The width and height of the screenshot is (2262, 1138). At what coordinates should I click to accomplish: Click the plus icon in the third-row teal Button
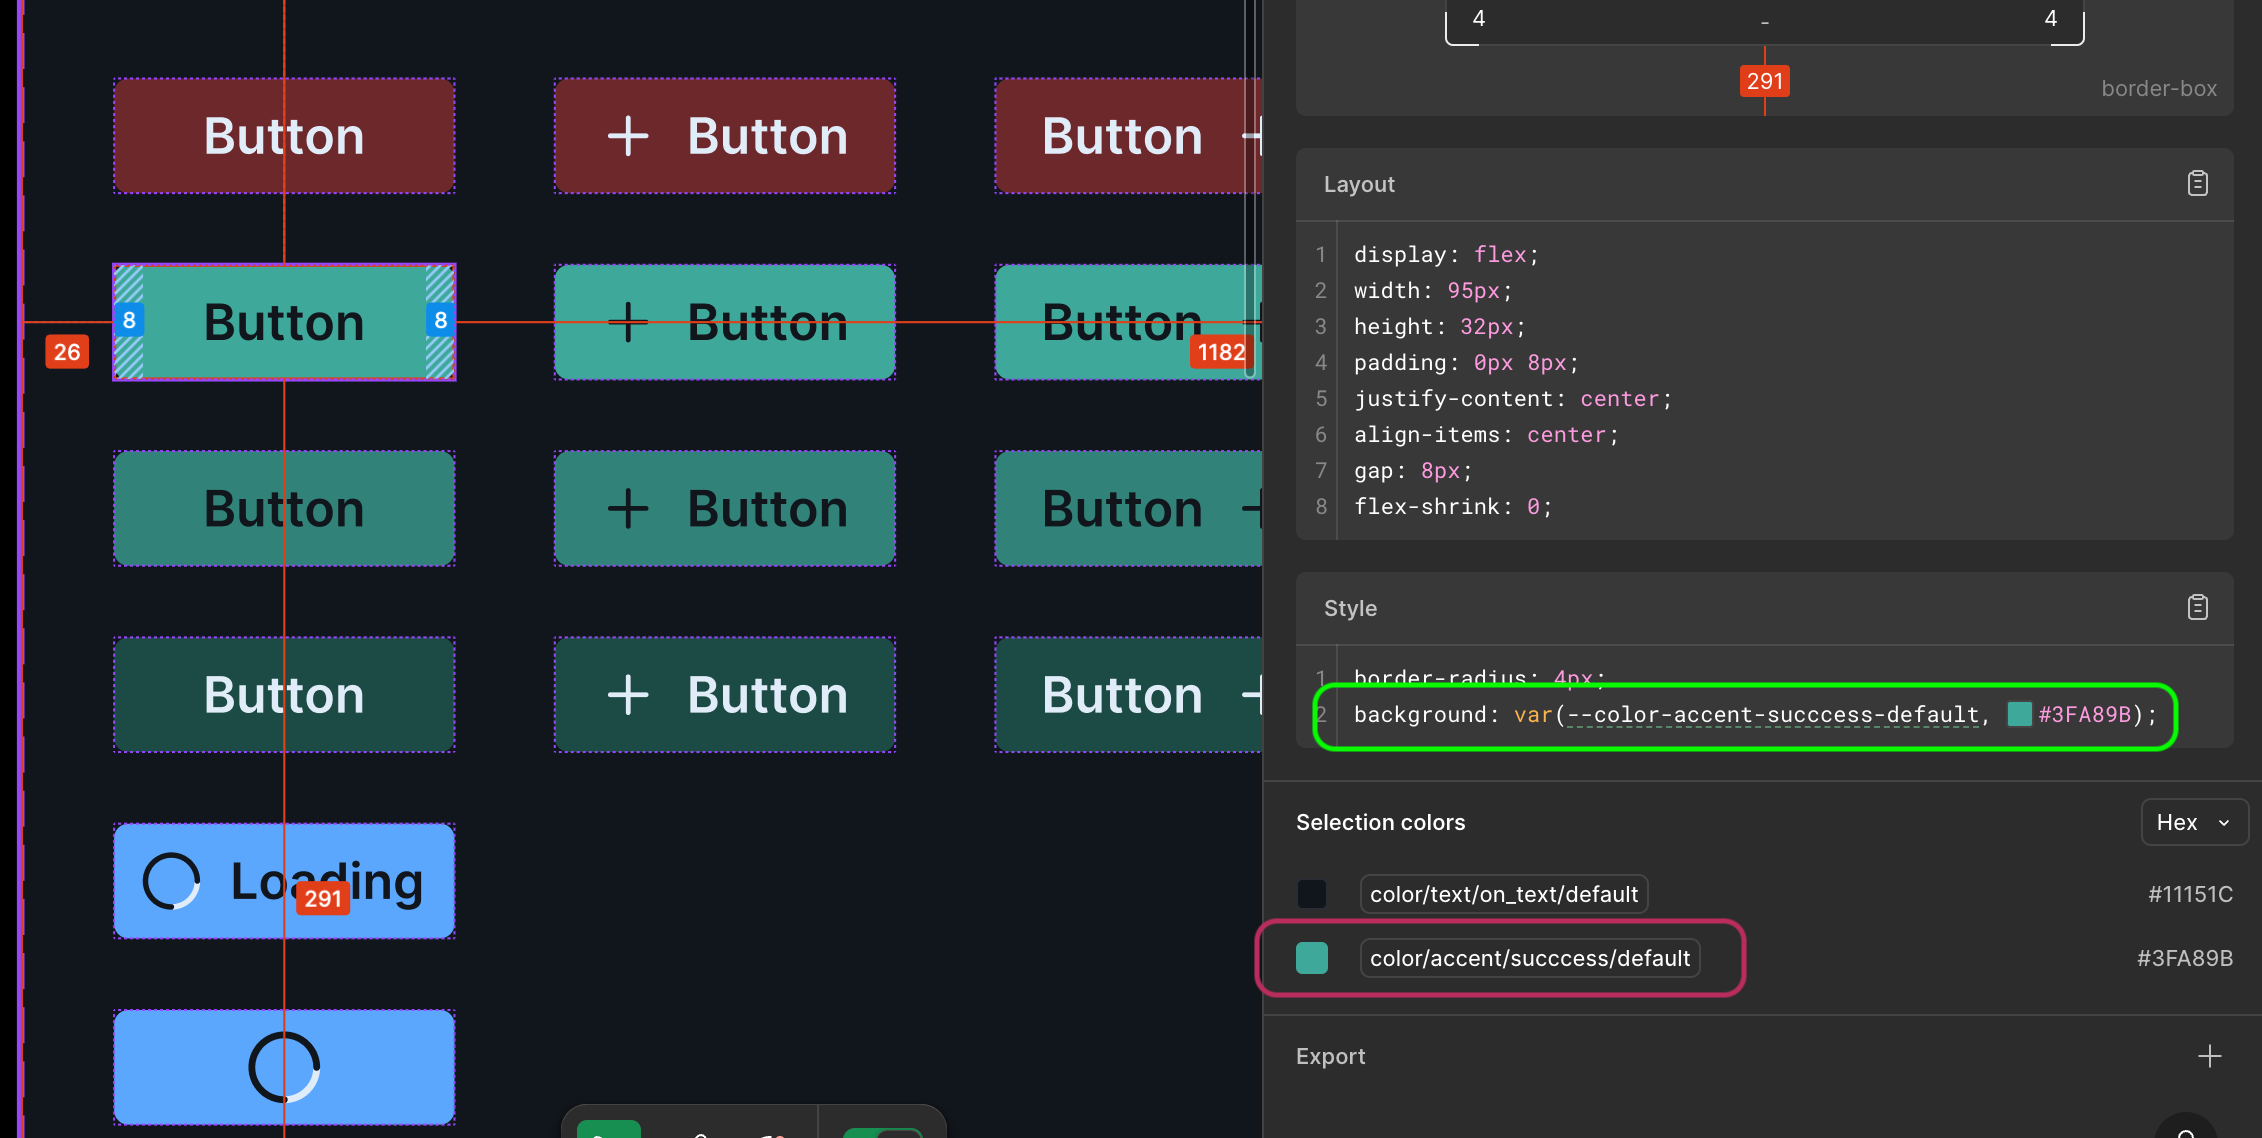click(x=628, y=508)
